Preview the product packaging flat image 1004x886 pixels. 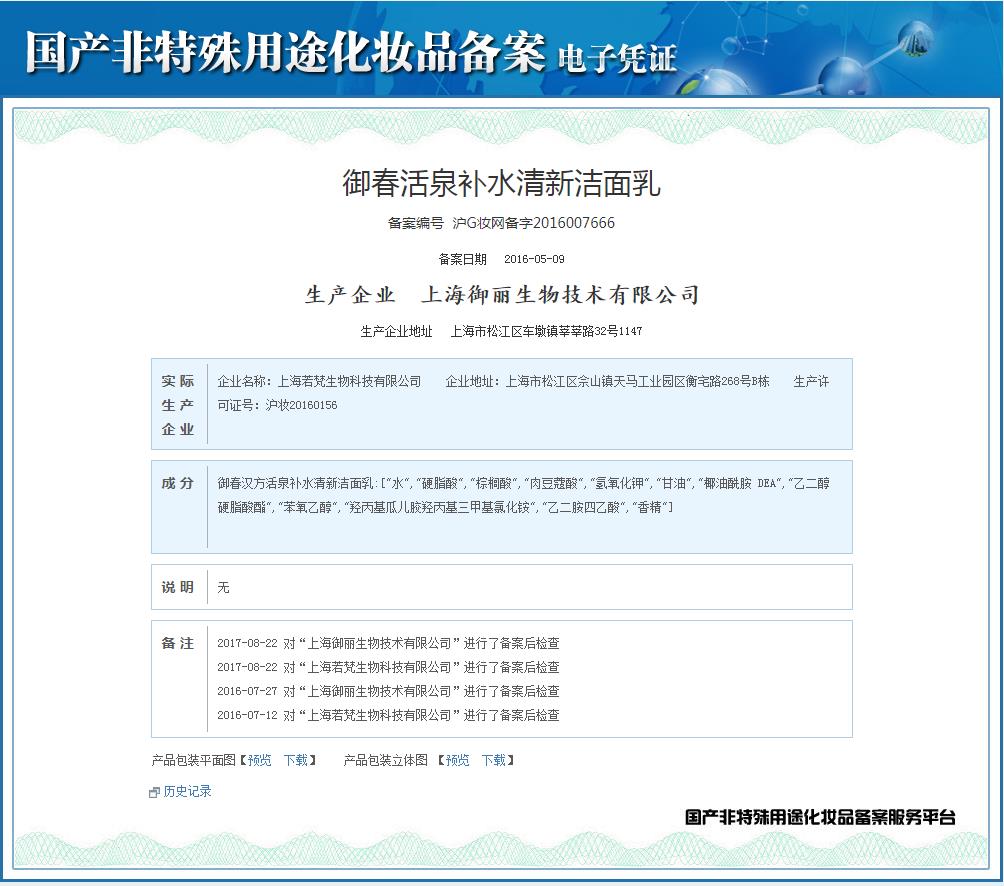260,760
